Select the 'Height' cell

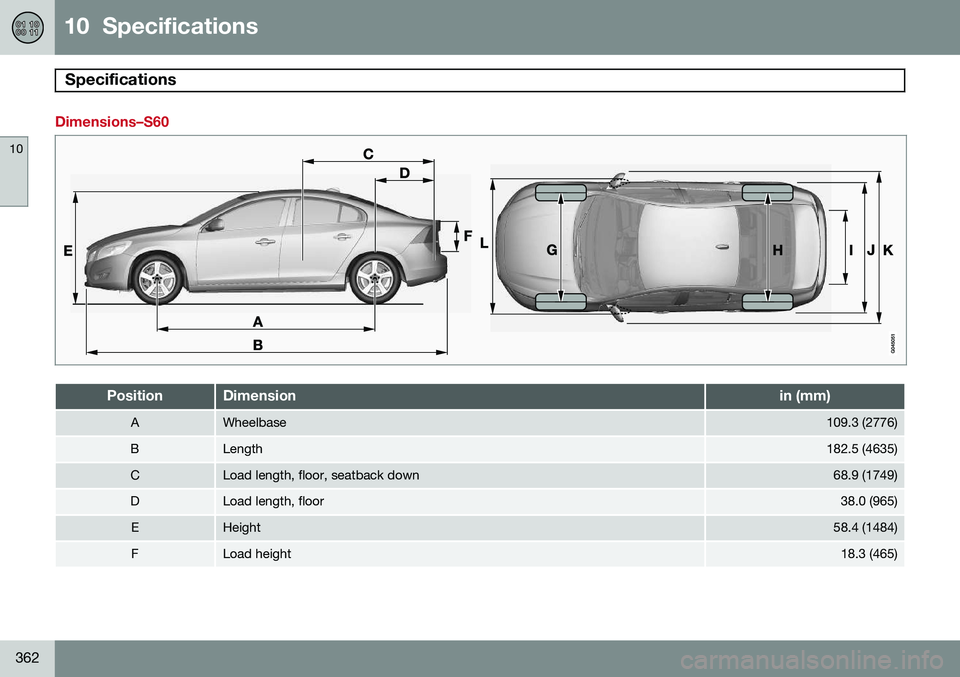coord(460,528)
